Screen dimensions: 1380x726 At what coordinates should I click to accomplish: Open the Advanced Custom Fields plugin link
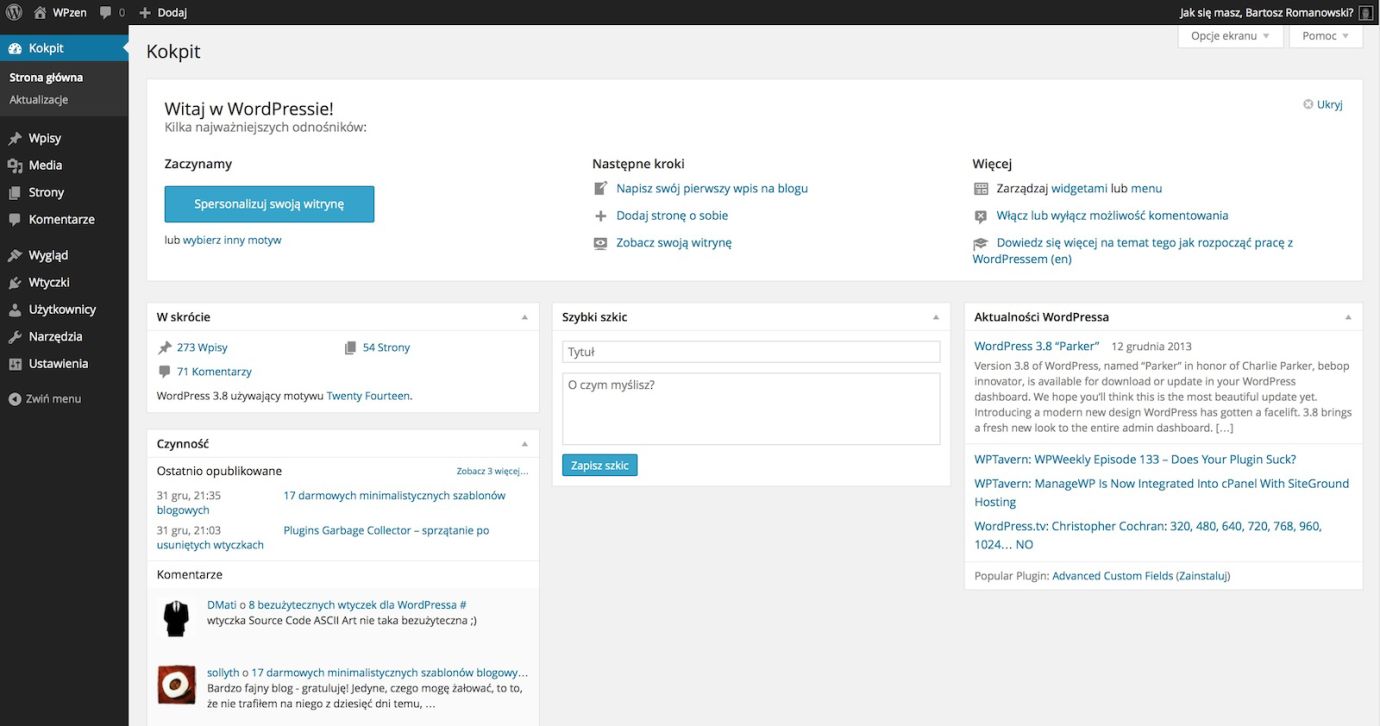1112,576
